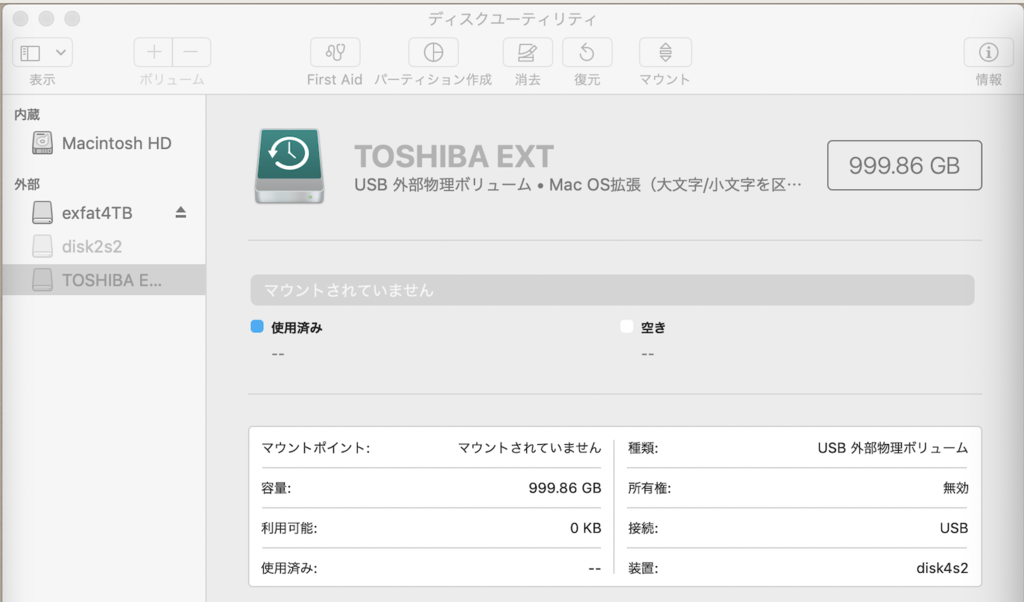Screen dimensions: 1024x602
Task: Click the 内蔵 section header
Action: [27, 115]
